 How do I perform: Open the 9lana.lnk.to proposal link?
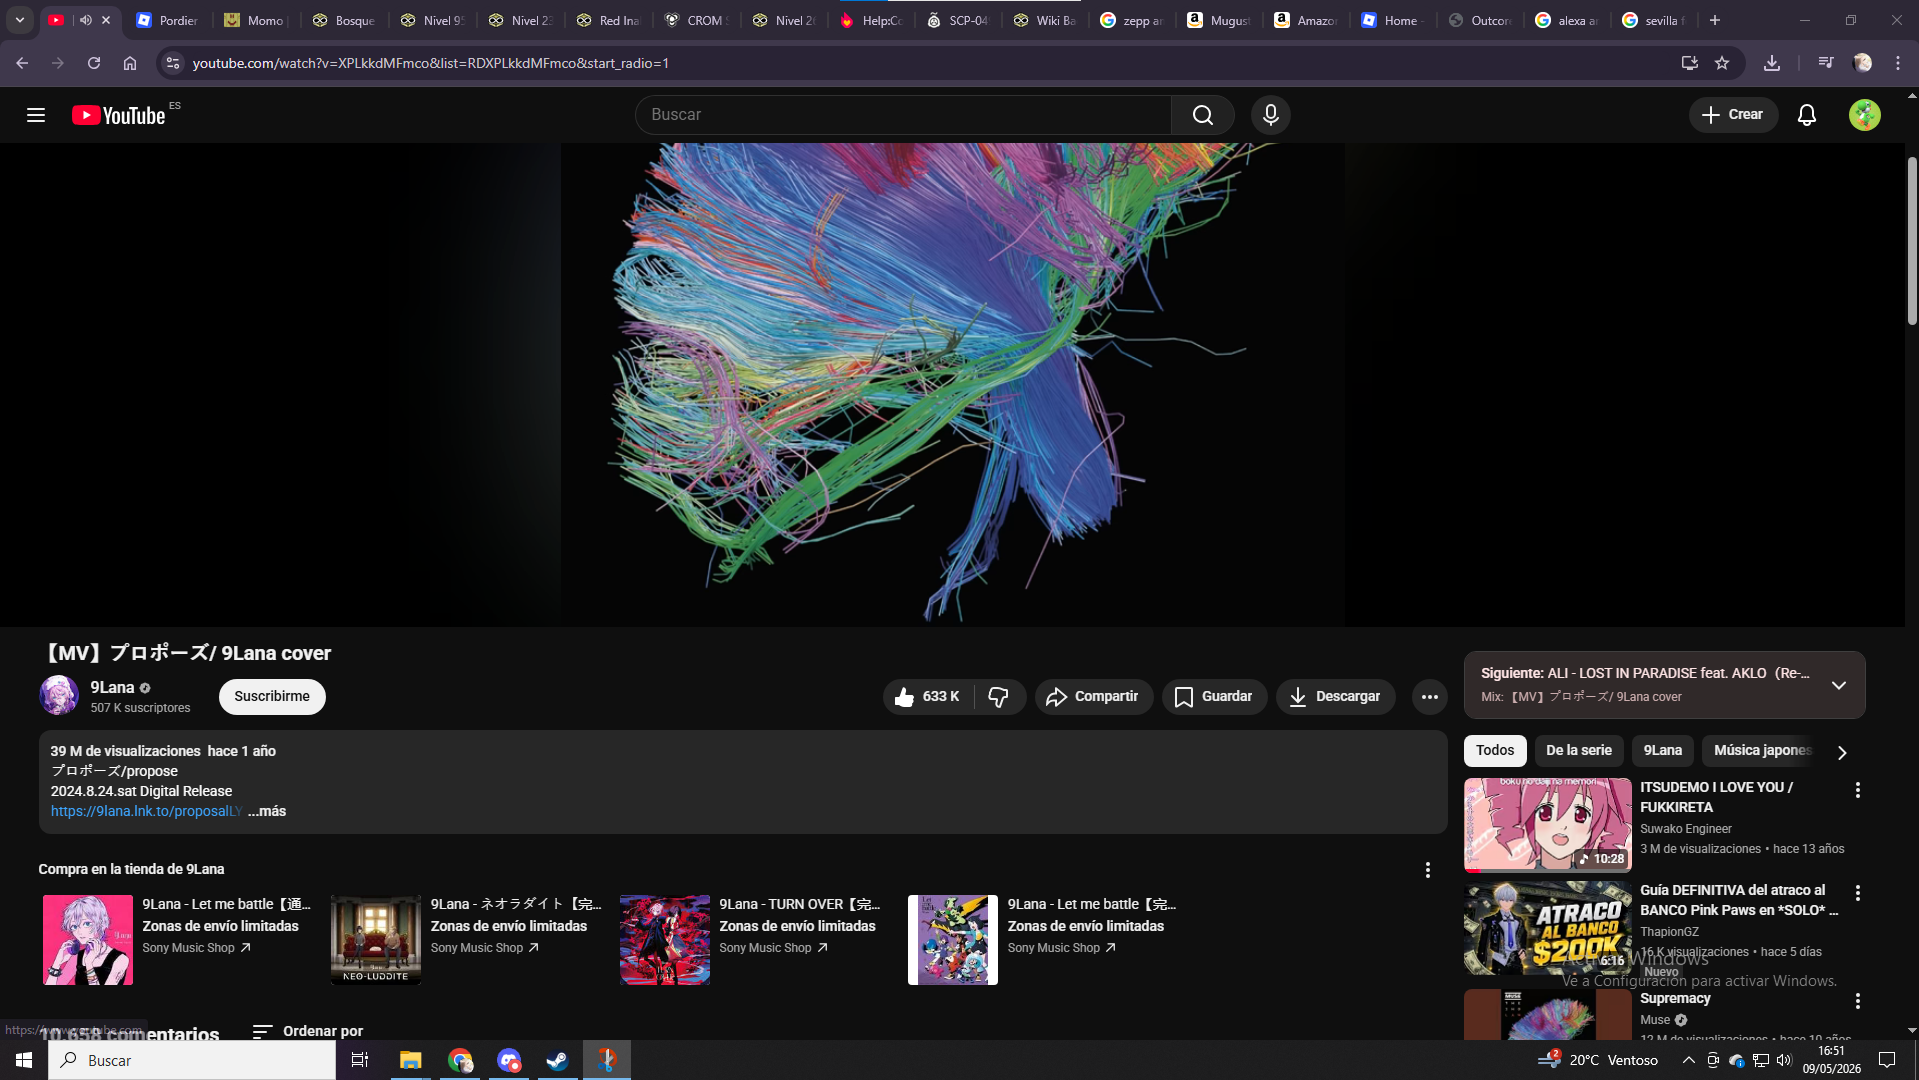pos(147,811)
